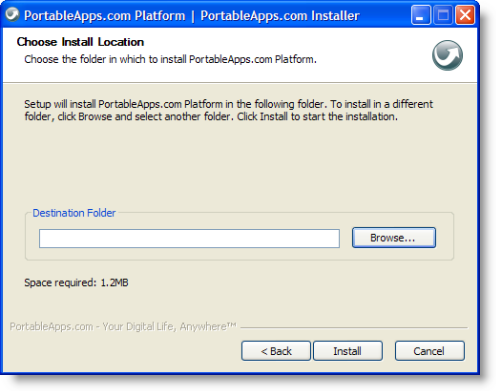Close the installer window
Screen dimensions: 496x391
[x=465, y=15]
